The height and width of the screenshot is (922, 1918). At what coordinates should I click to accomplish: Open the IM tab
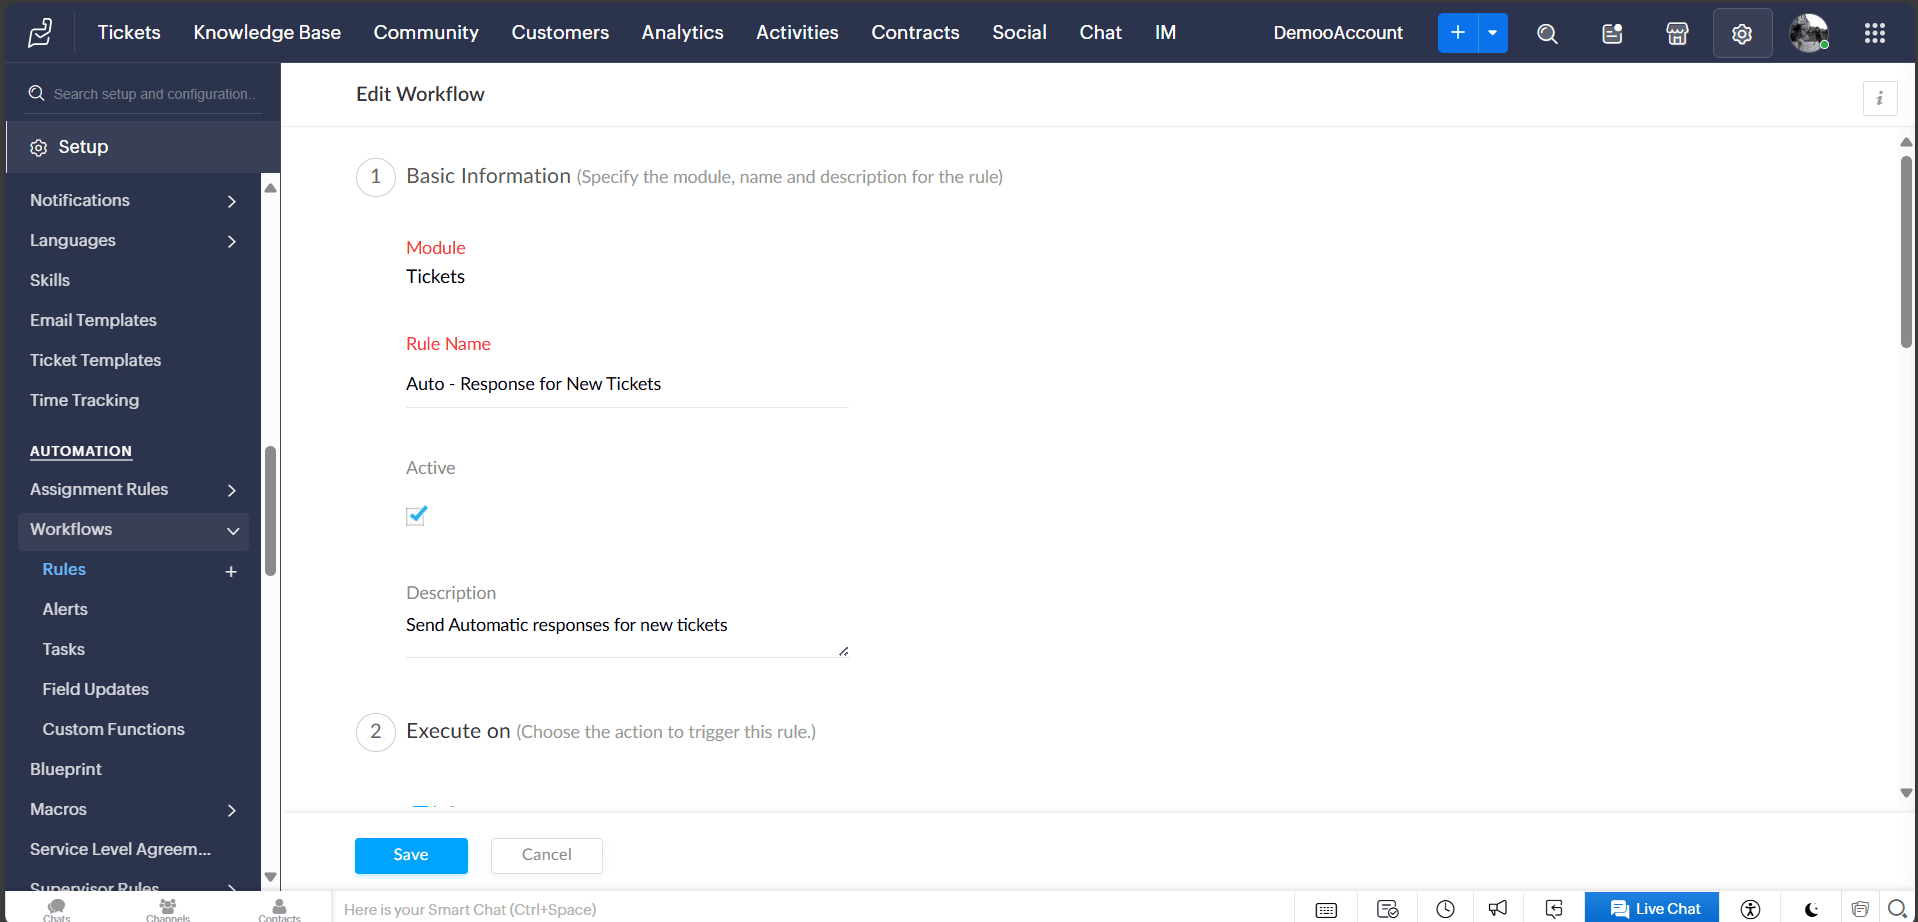point(1165,32)
